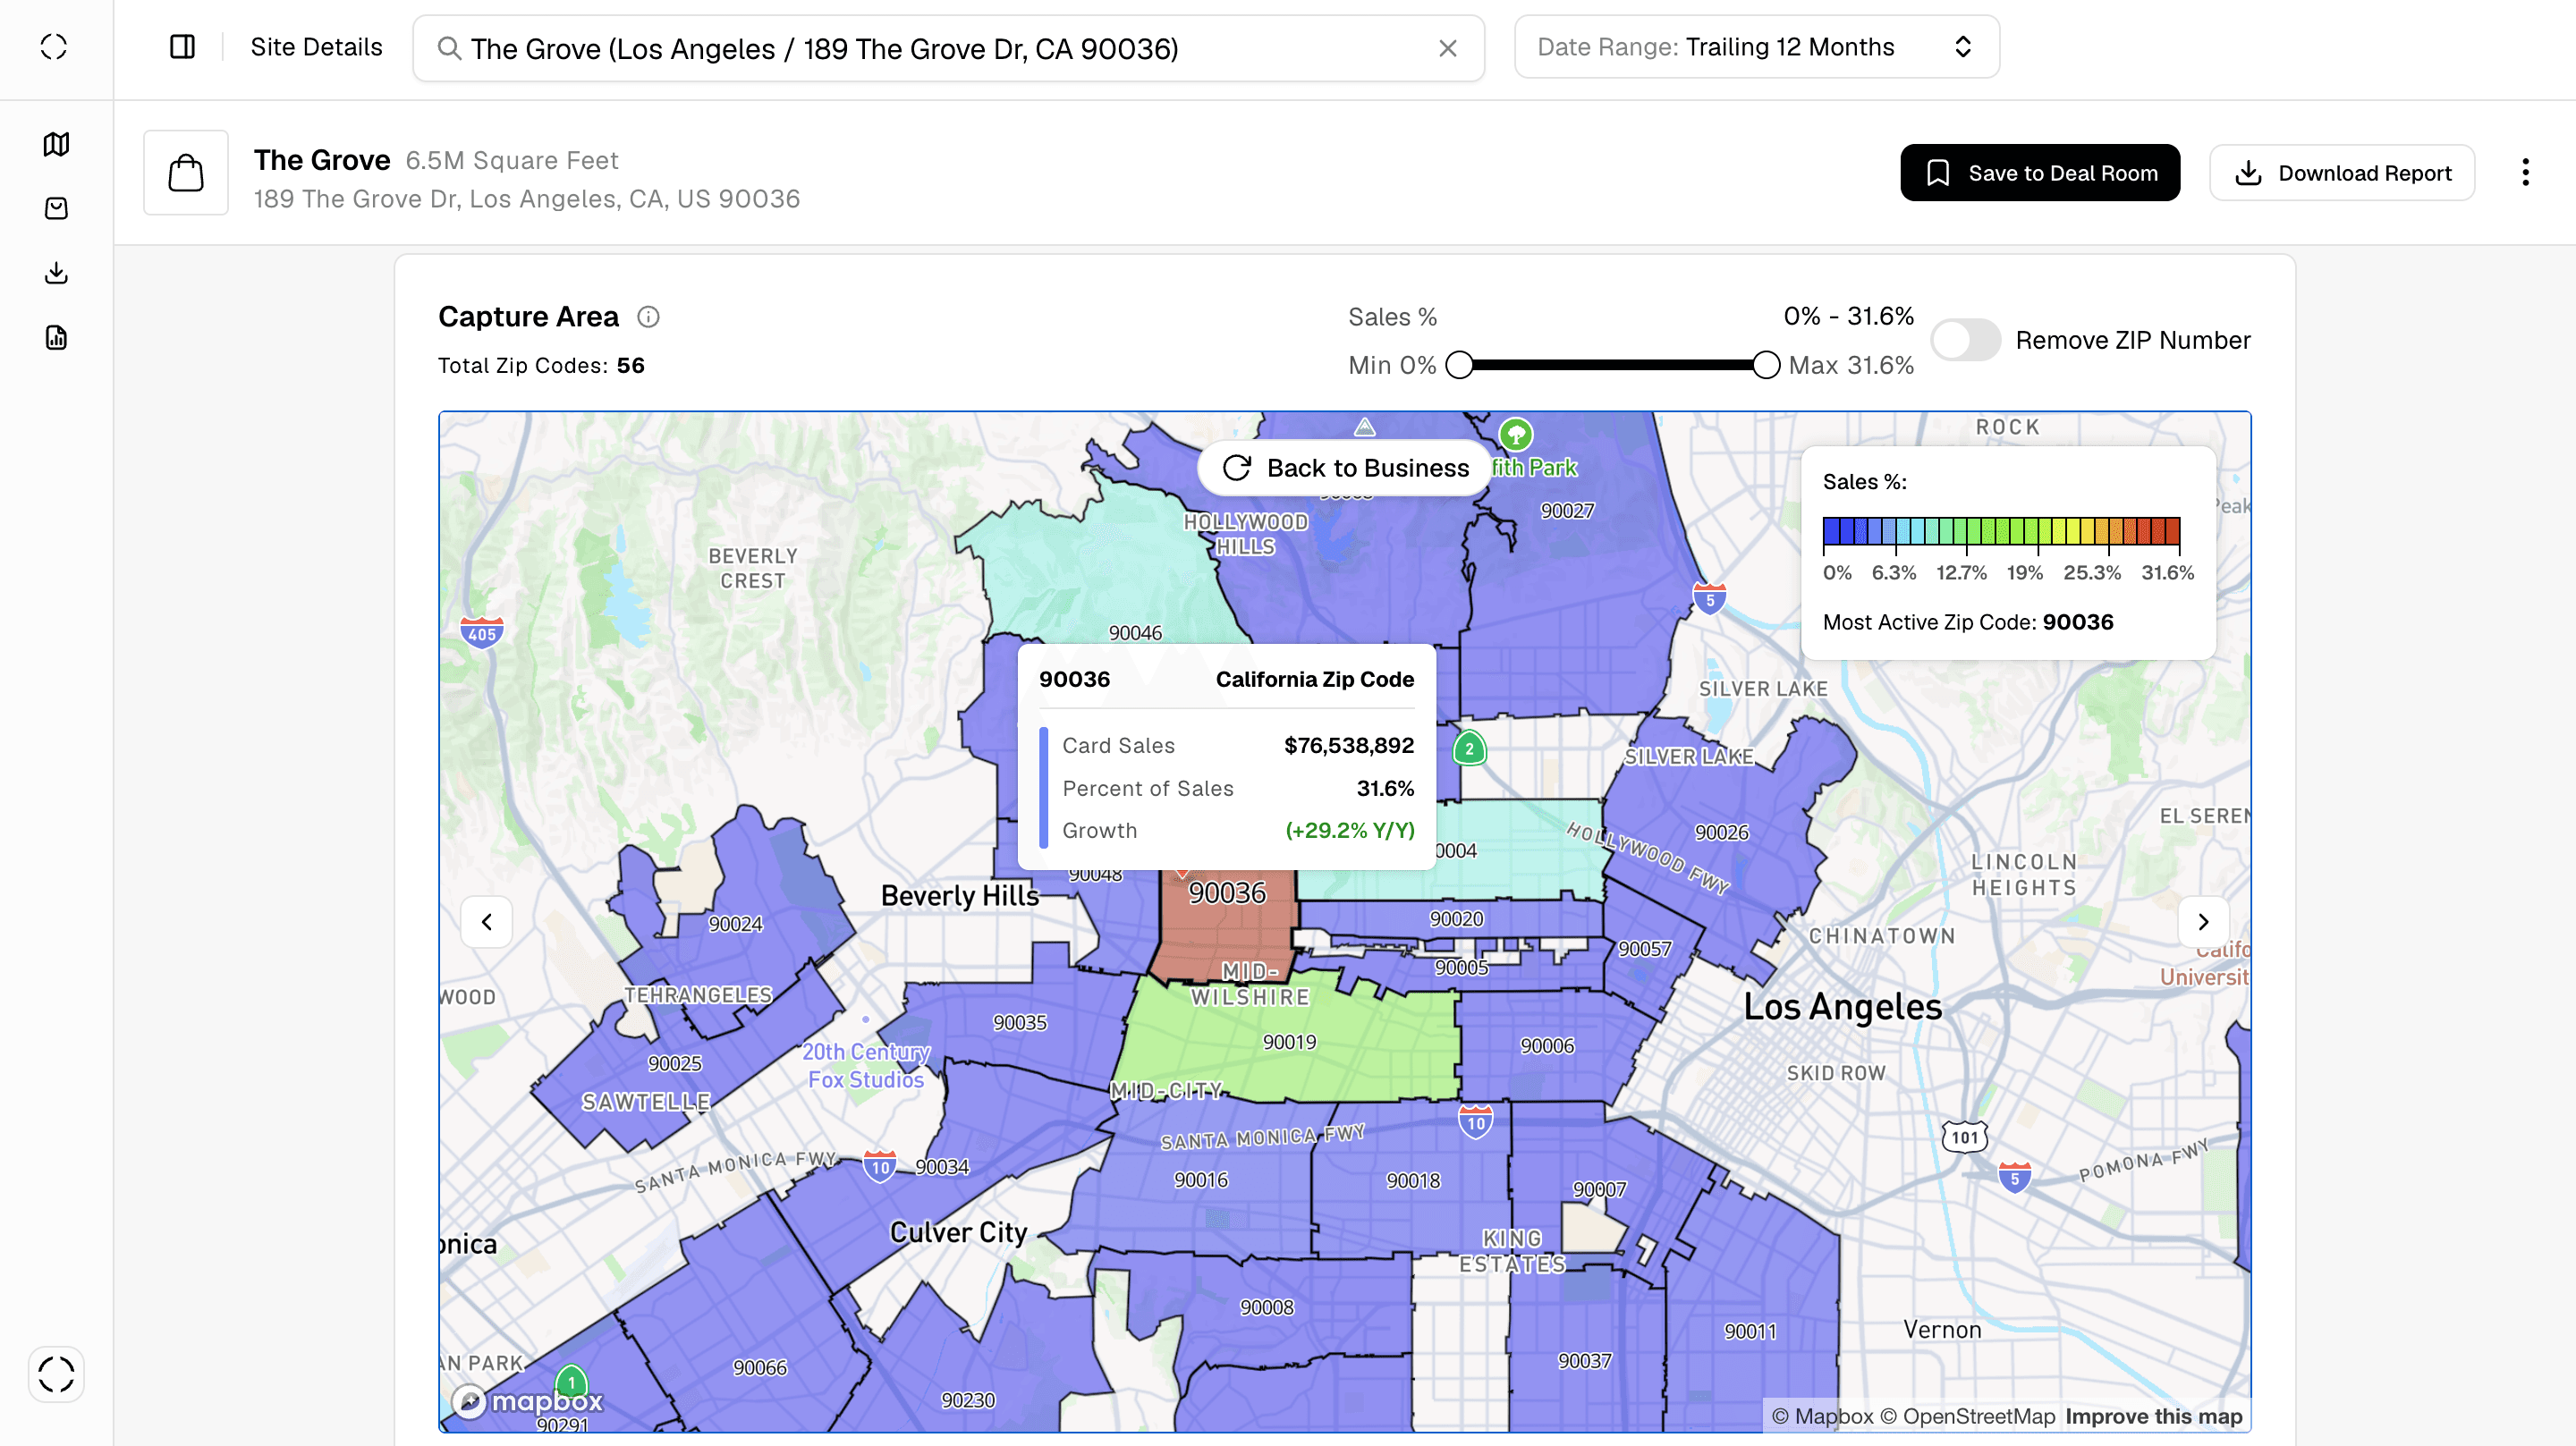
Task: Click Growth +29.2% Y/Y value
Action: click(x=1350, y=830)
